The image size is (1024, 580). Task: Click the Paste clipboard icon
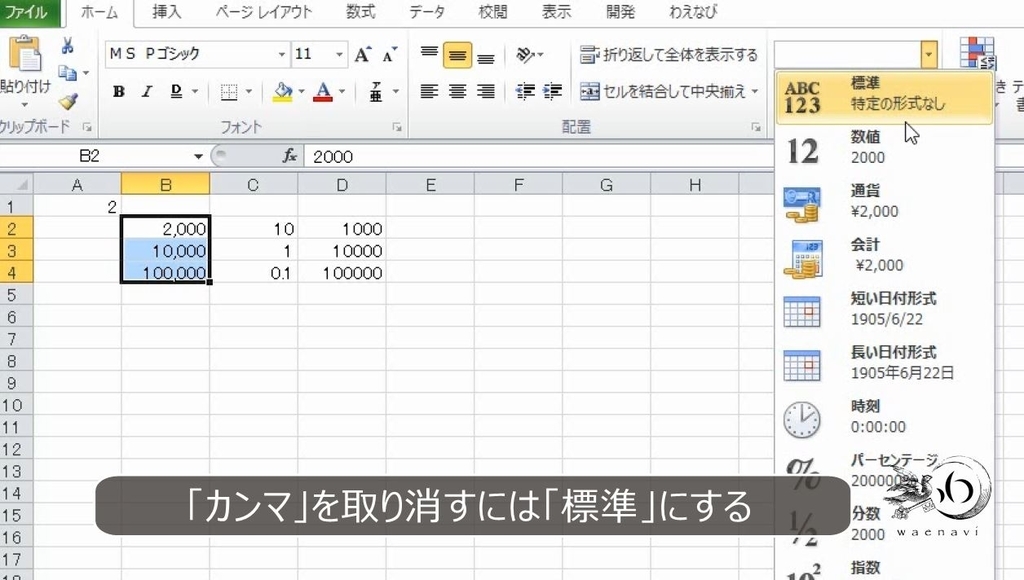click(x=25, y=55)
